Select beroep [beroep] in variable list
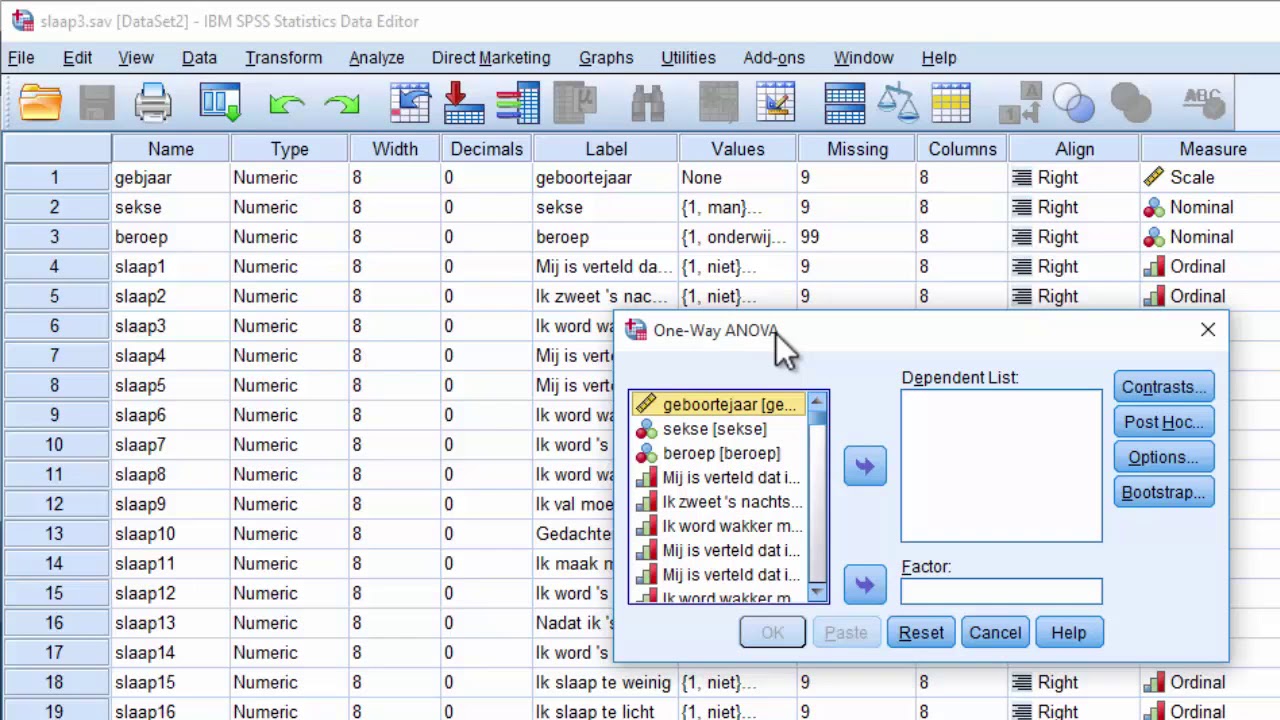The width and height of the screenshot is (1280, 720). (x=719, y=453)
